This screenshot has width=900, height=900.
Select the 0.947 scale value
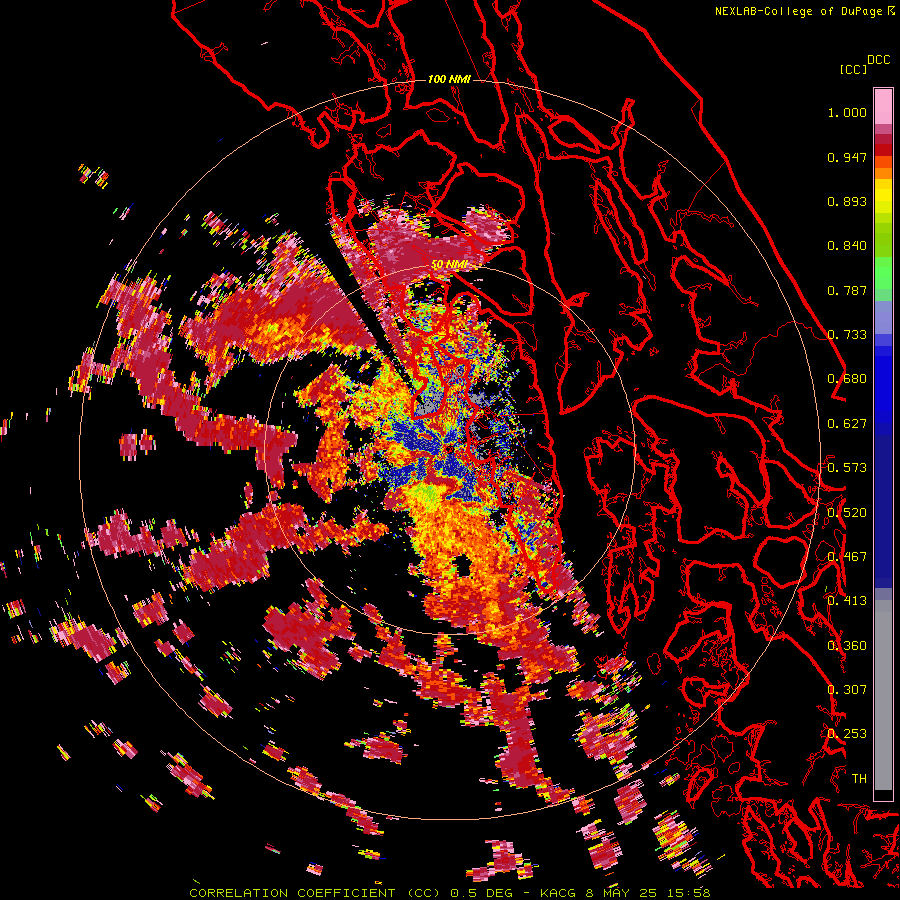click(x=847, y=157)
